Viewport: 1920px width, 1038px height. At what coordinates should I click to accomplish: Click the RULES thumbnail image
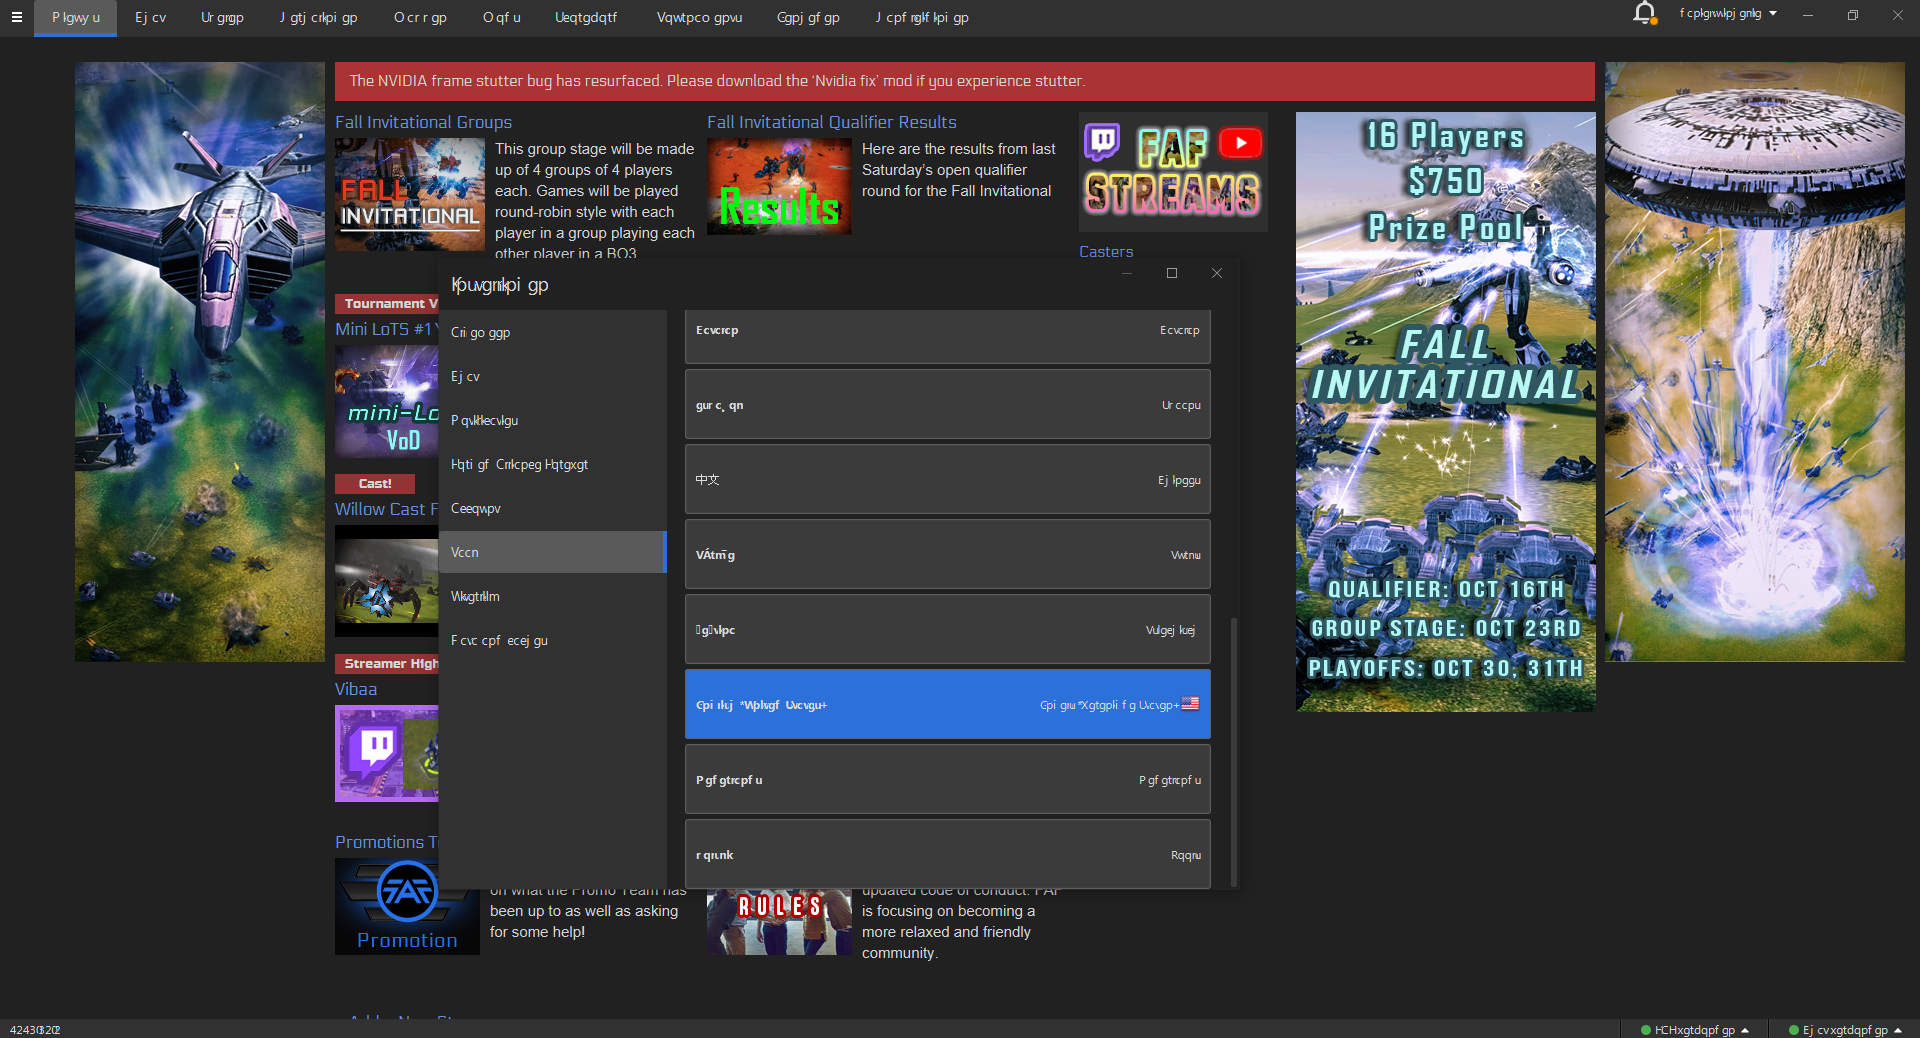click(779, 923)
